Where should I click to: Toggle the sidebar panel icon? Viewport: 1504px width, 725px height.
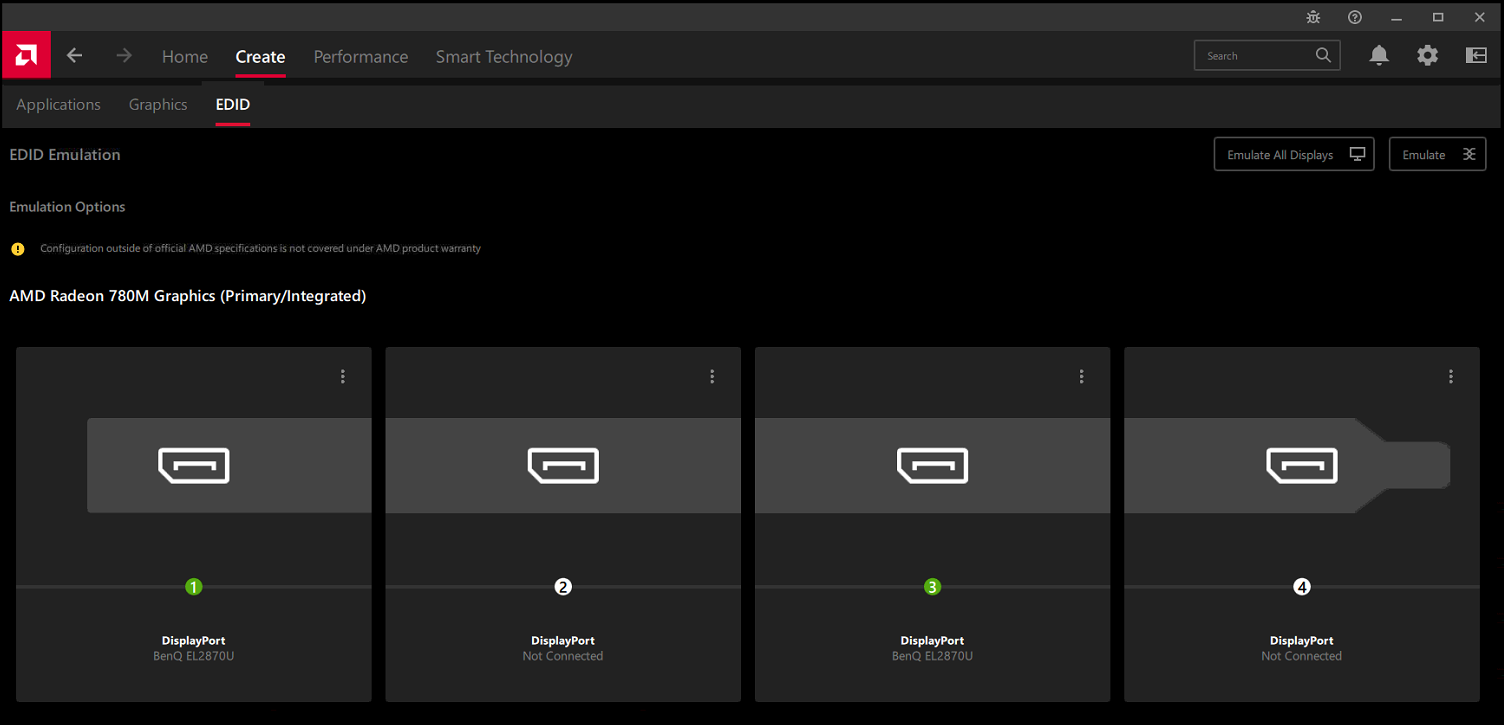[x=1476, y=56]
